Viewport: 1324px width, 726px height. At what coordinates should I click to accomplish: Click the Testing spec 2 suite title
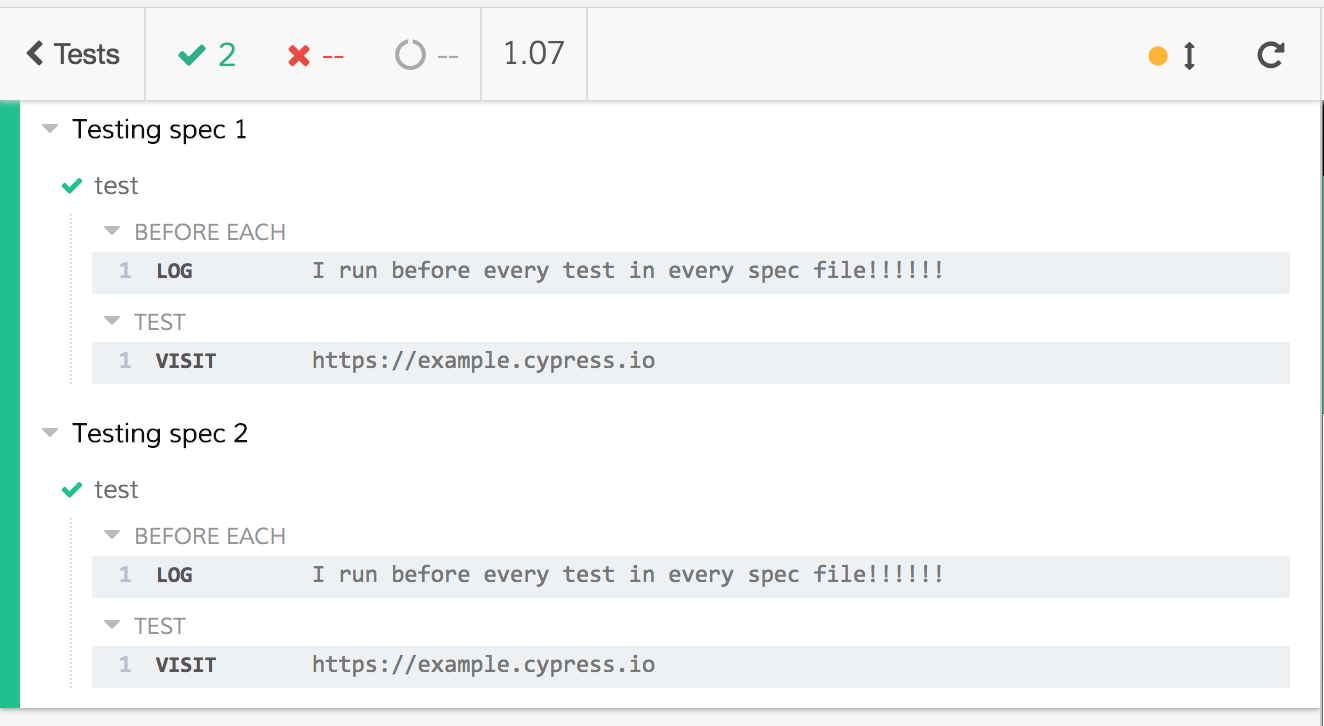[160, 432]
